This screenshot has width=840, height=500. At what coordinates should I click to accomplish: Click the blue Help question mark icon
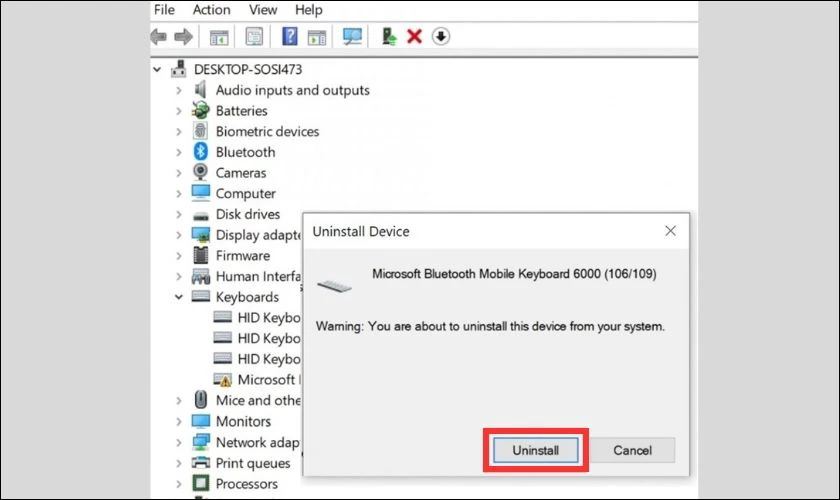(290, 36)
